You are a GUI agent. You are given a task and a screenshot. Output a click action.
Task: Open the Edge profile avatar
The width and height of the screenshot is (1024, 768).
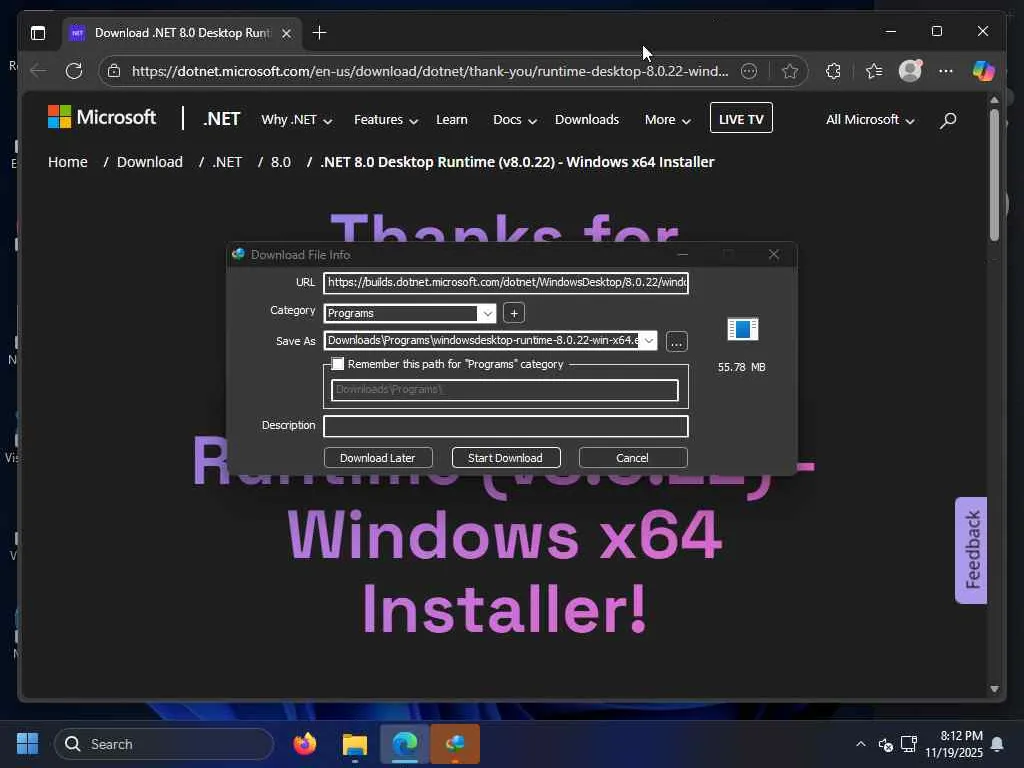coord(910,71)
